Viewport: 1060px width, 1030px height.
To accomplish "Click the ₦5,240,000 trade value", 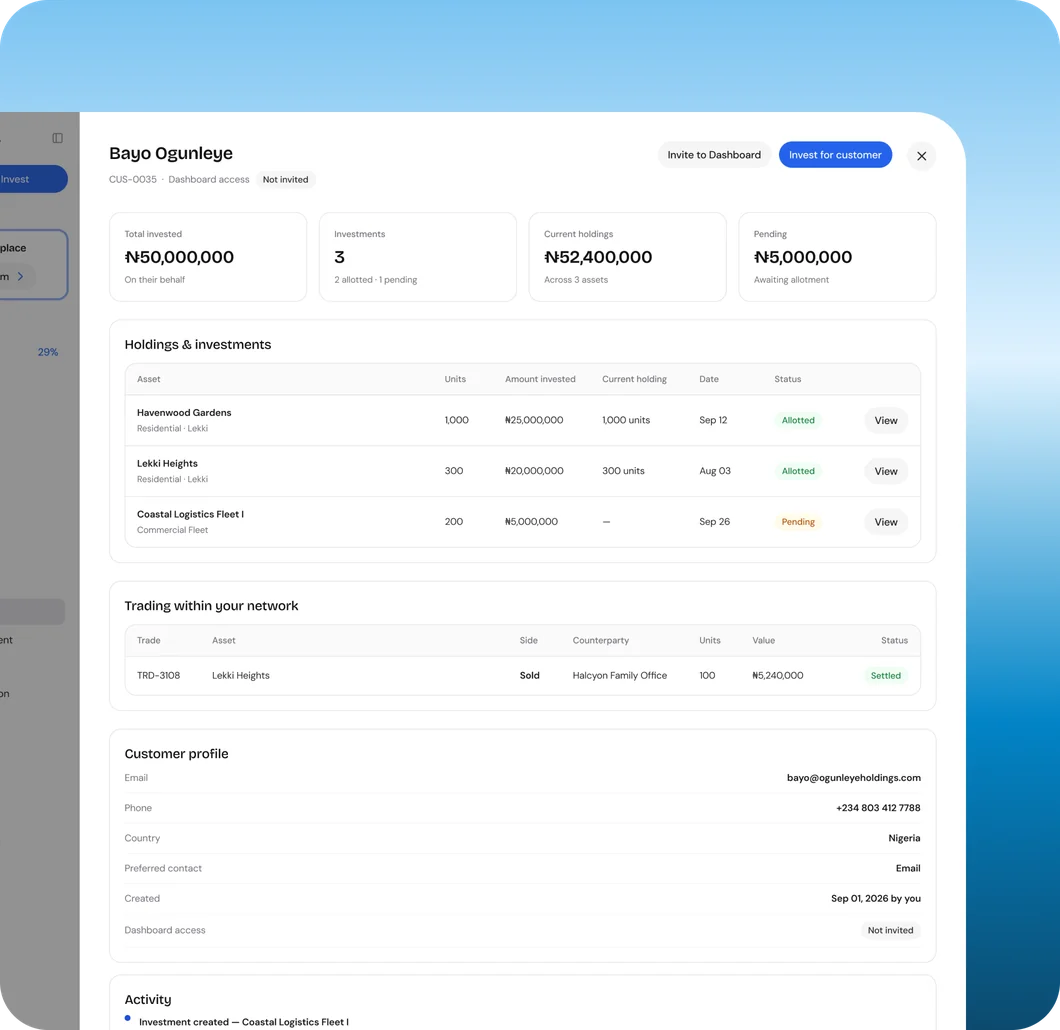I will [x=777, y=675].
